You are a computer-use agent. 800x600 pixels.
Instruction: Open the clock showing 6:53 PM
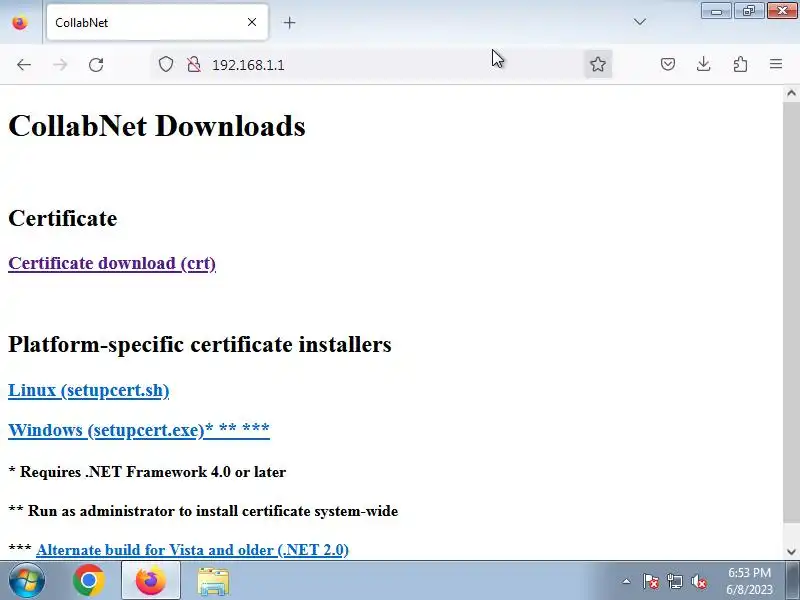pyautogui.click(x=749, y=581)
